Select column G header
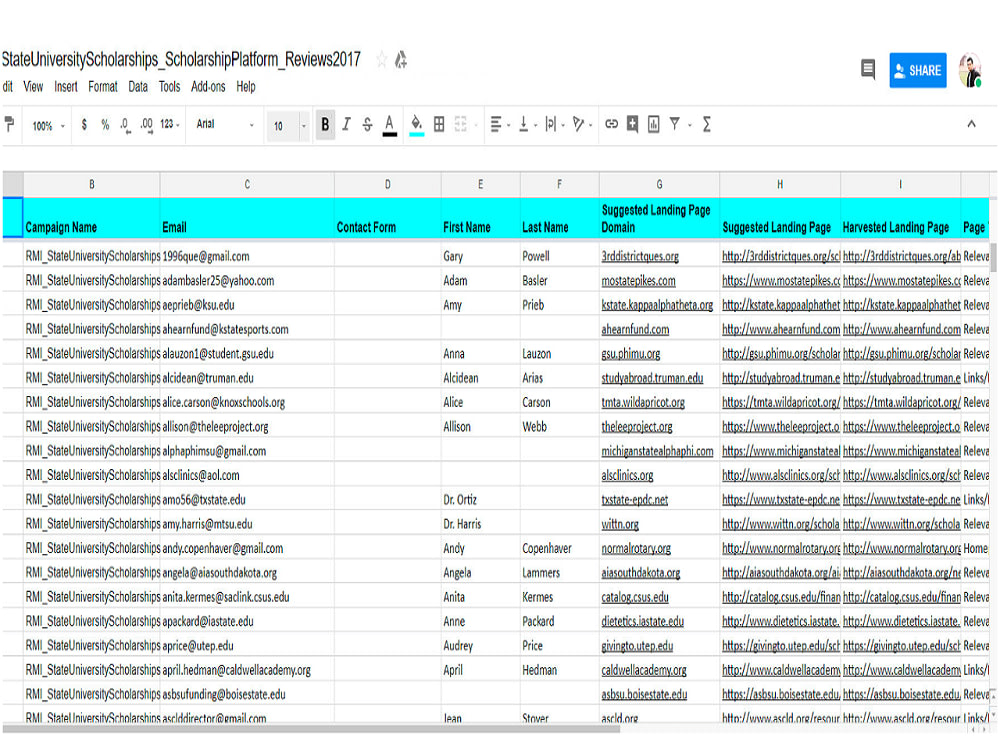The image size is (1000, 750). click(659, 184)
